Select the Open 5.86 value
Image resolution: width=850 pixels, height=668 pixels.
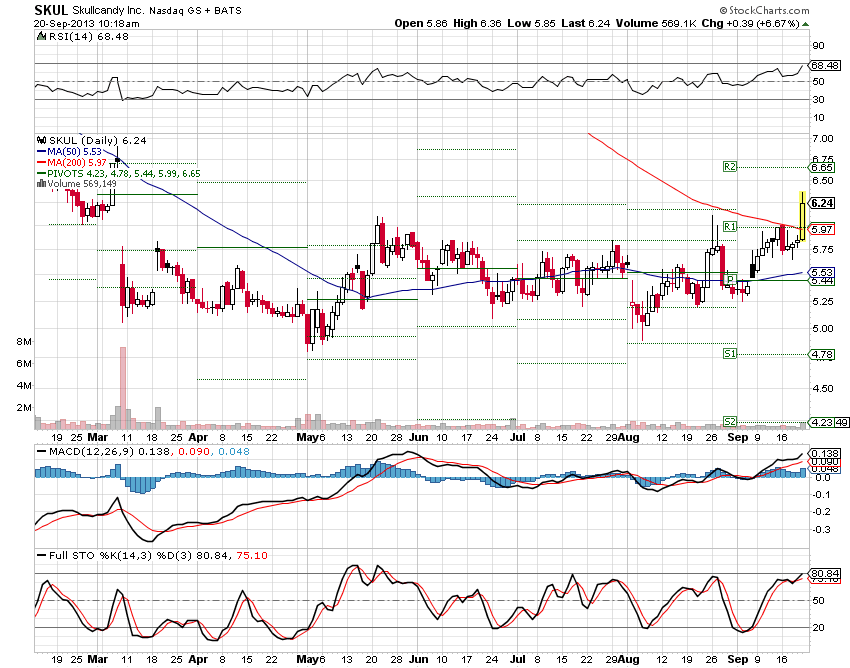pyautogui.click(x=421, y=23)
